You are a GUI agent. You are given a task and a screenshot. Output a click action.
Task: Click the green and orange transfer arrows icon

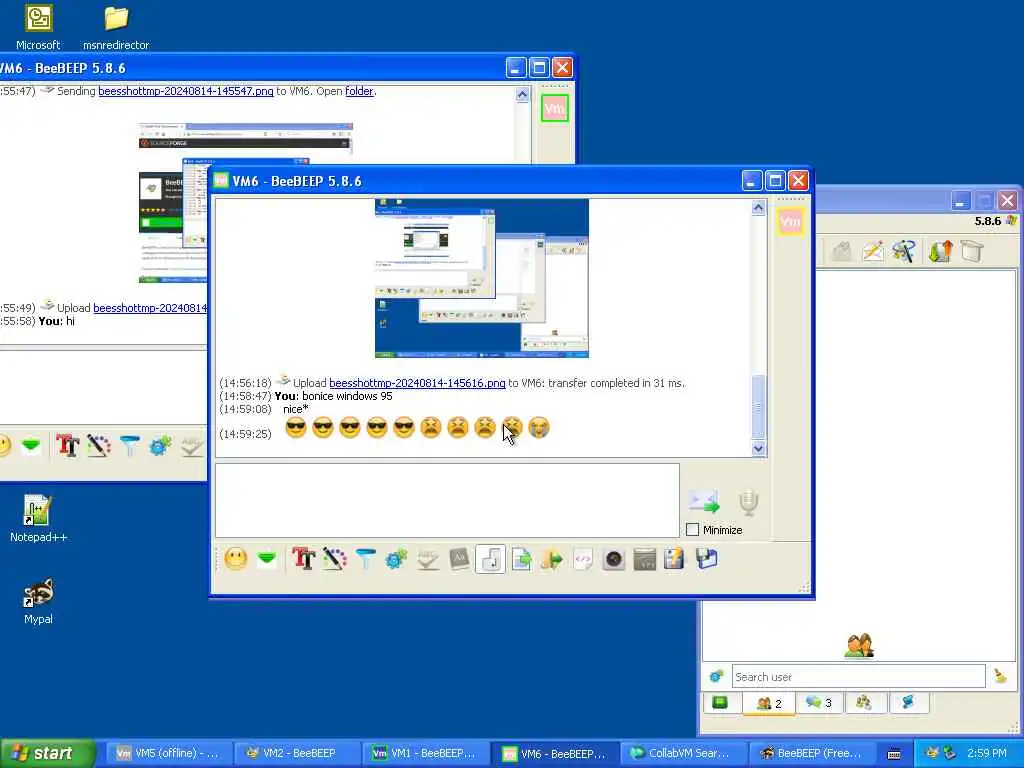940,251
